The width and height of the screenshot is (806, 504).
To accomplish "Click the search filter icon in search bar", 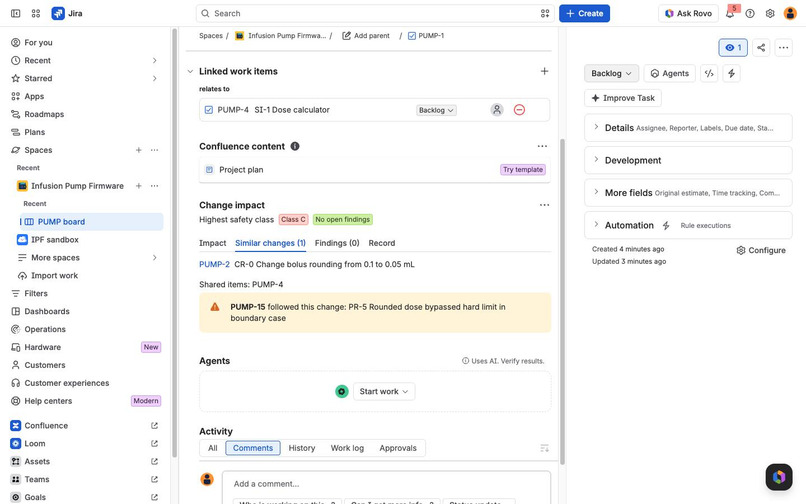I will 545,13.
